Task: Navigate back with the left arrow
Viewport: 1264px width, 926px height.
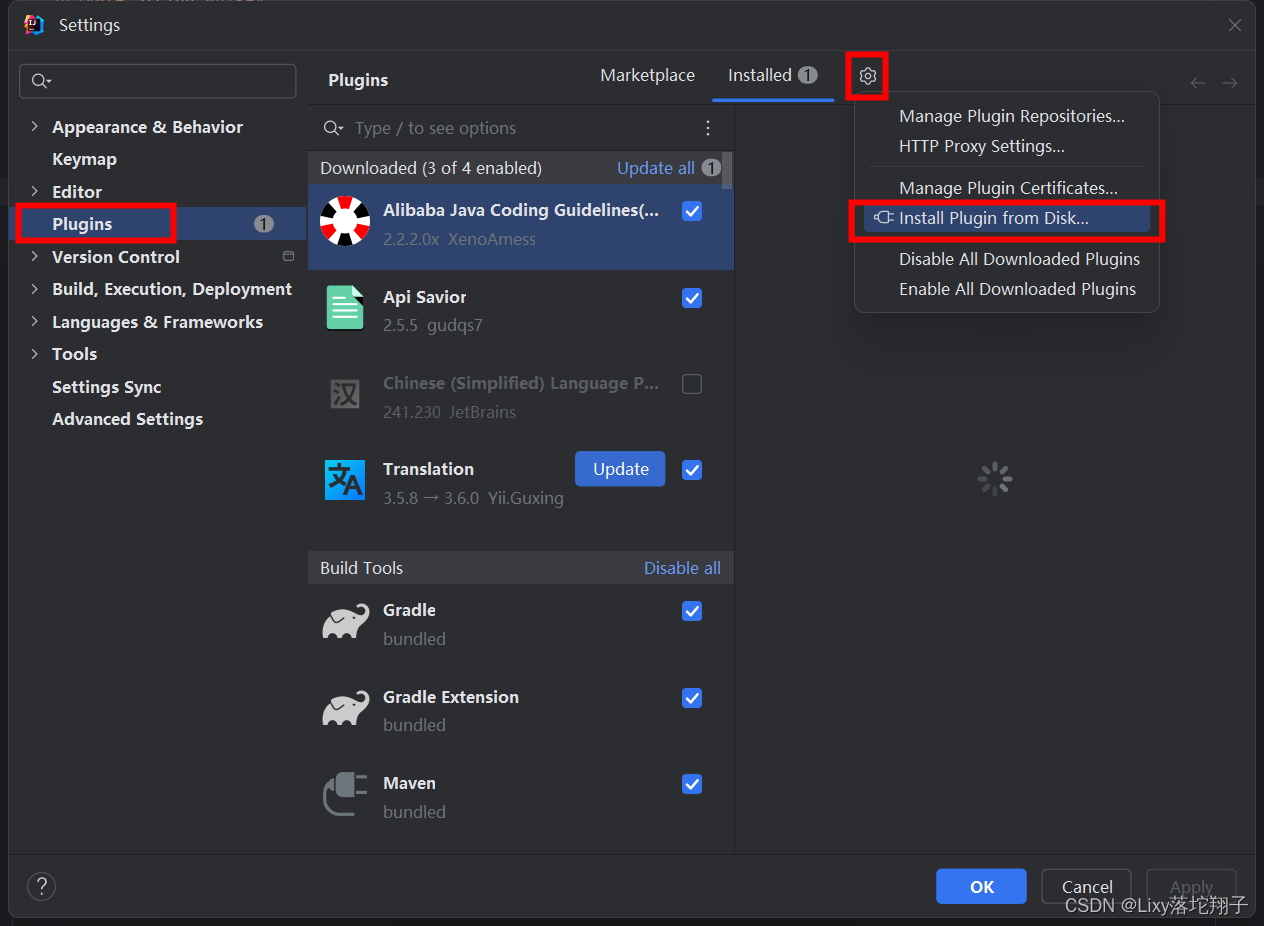Action: [1197, 83]
